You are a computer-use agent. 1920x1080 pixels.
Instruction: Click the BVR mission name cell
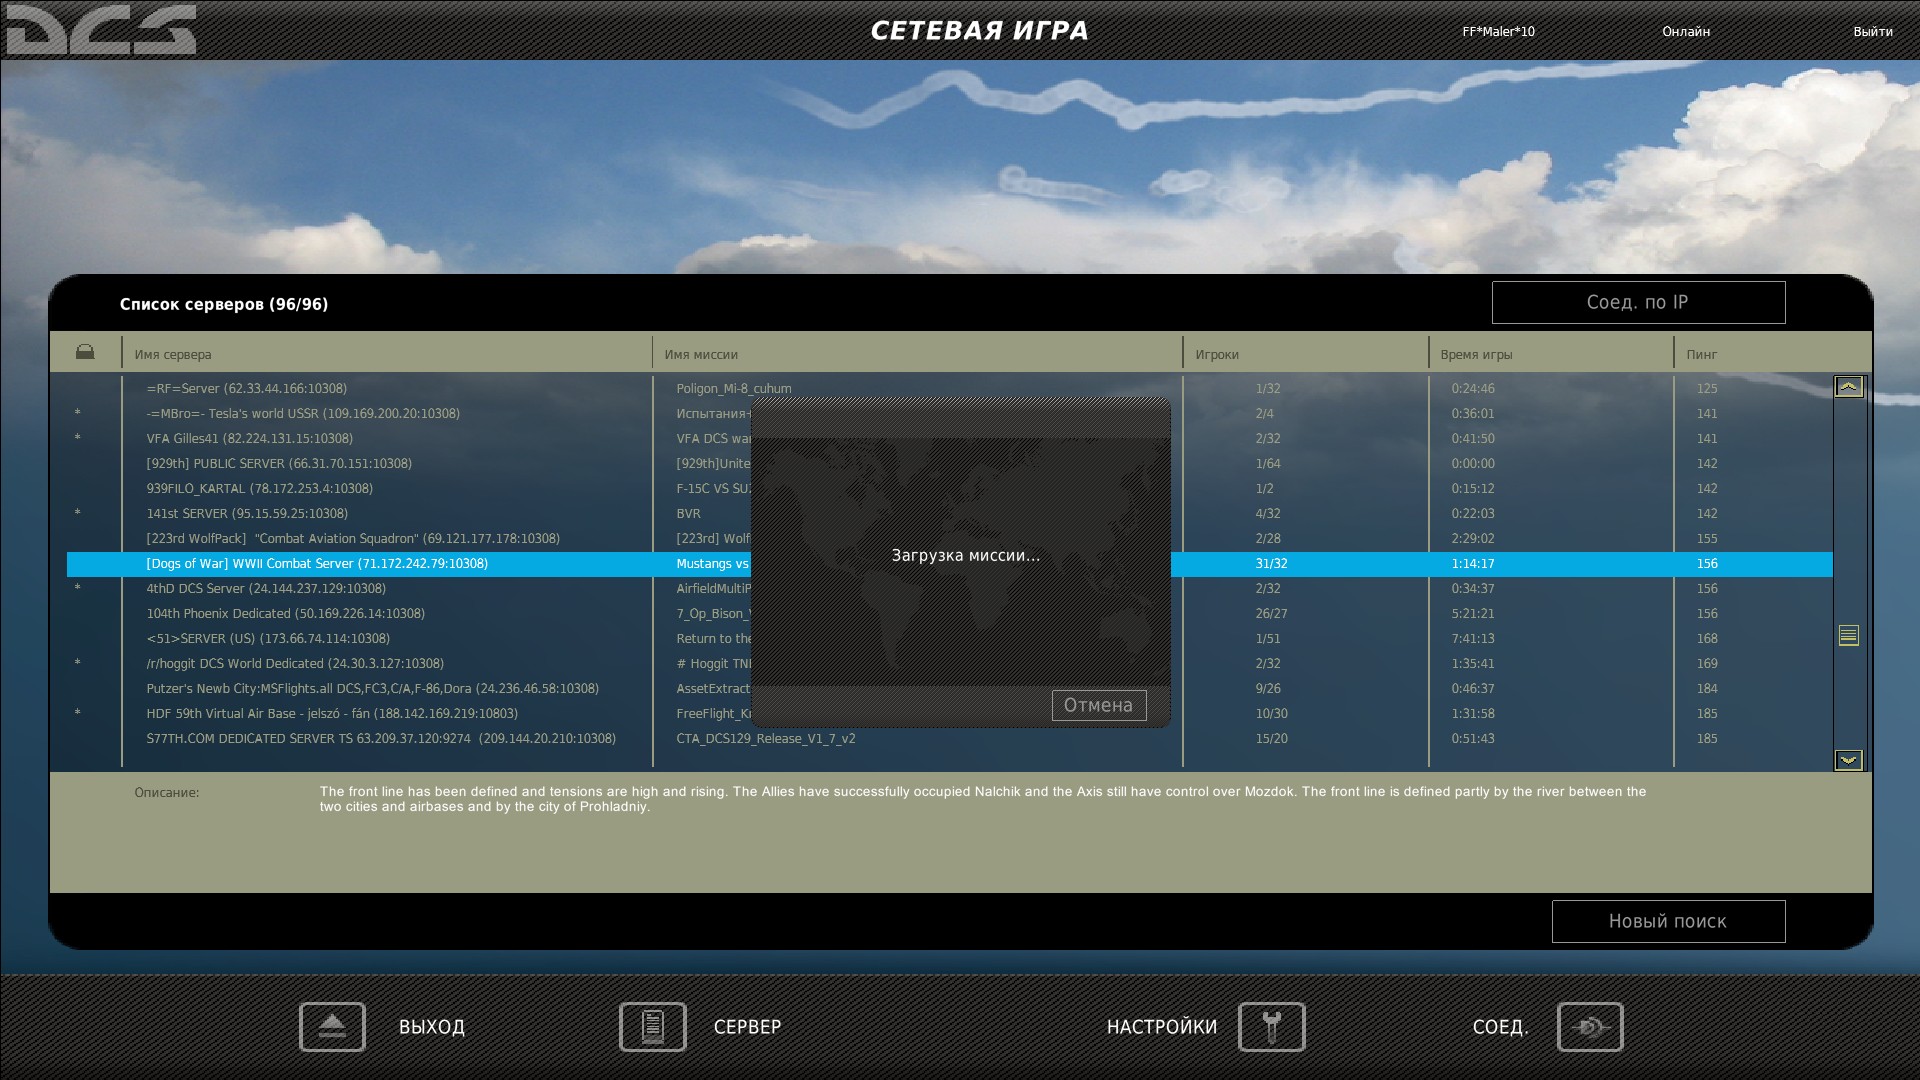688,513
